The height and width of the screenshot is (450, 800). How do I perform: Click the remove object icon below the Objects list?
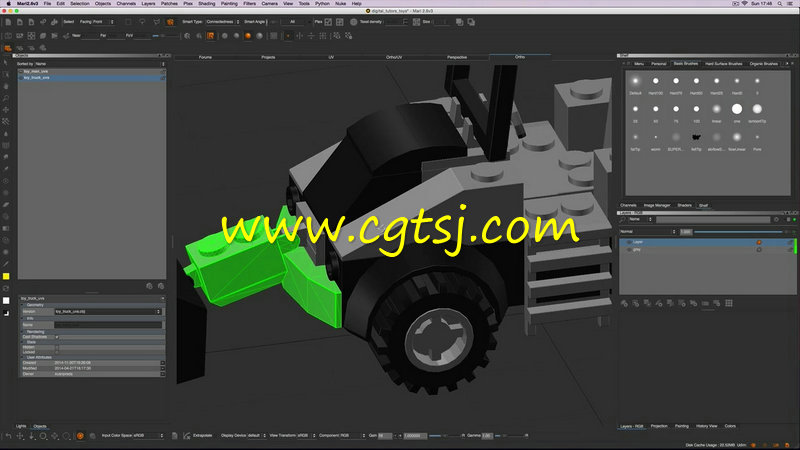[x=161, y=286]
